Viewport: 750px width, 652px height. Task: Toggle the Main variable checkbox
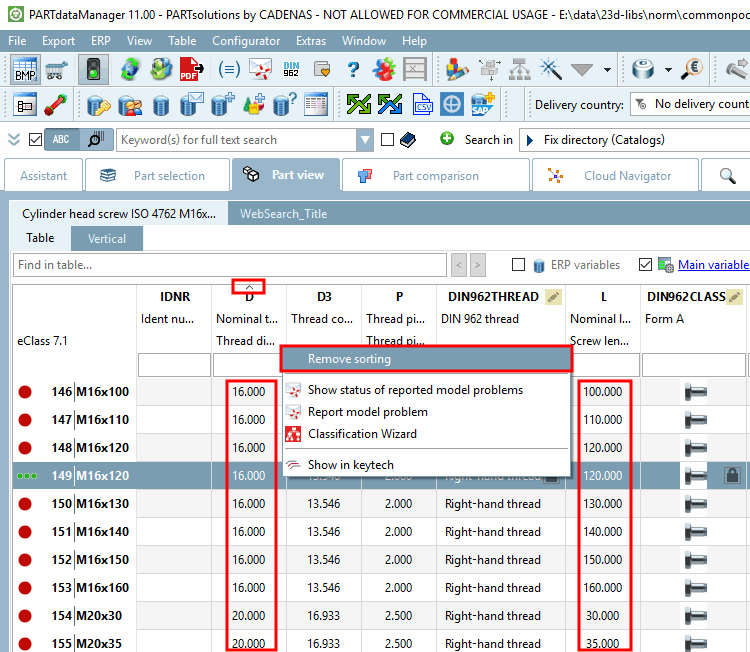(x=645, y=265)
